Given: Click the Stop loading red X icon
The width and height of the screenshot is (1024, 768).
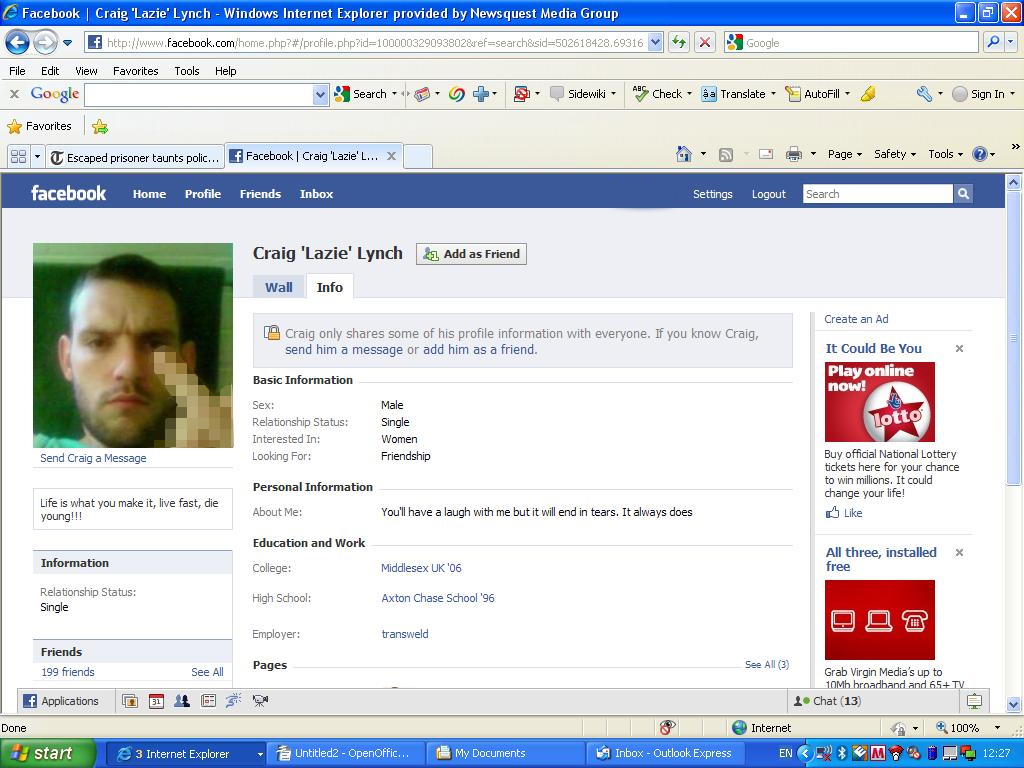Looking at the screenshot, I should point(705,43).
